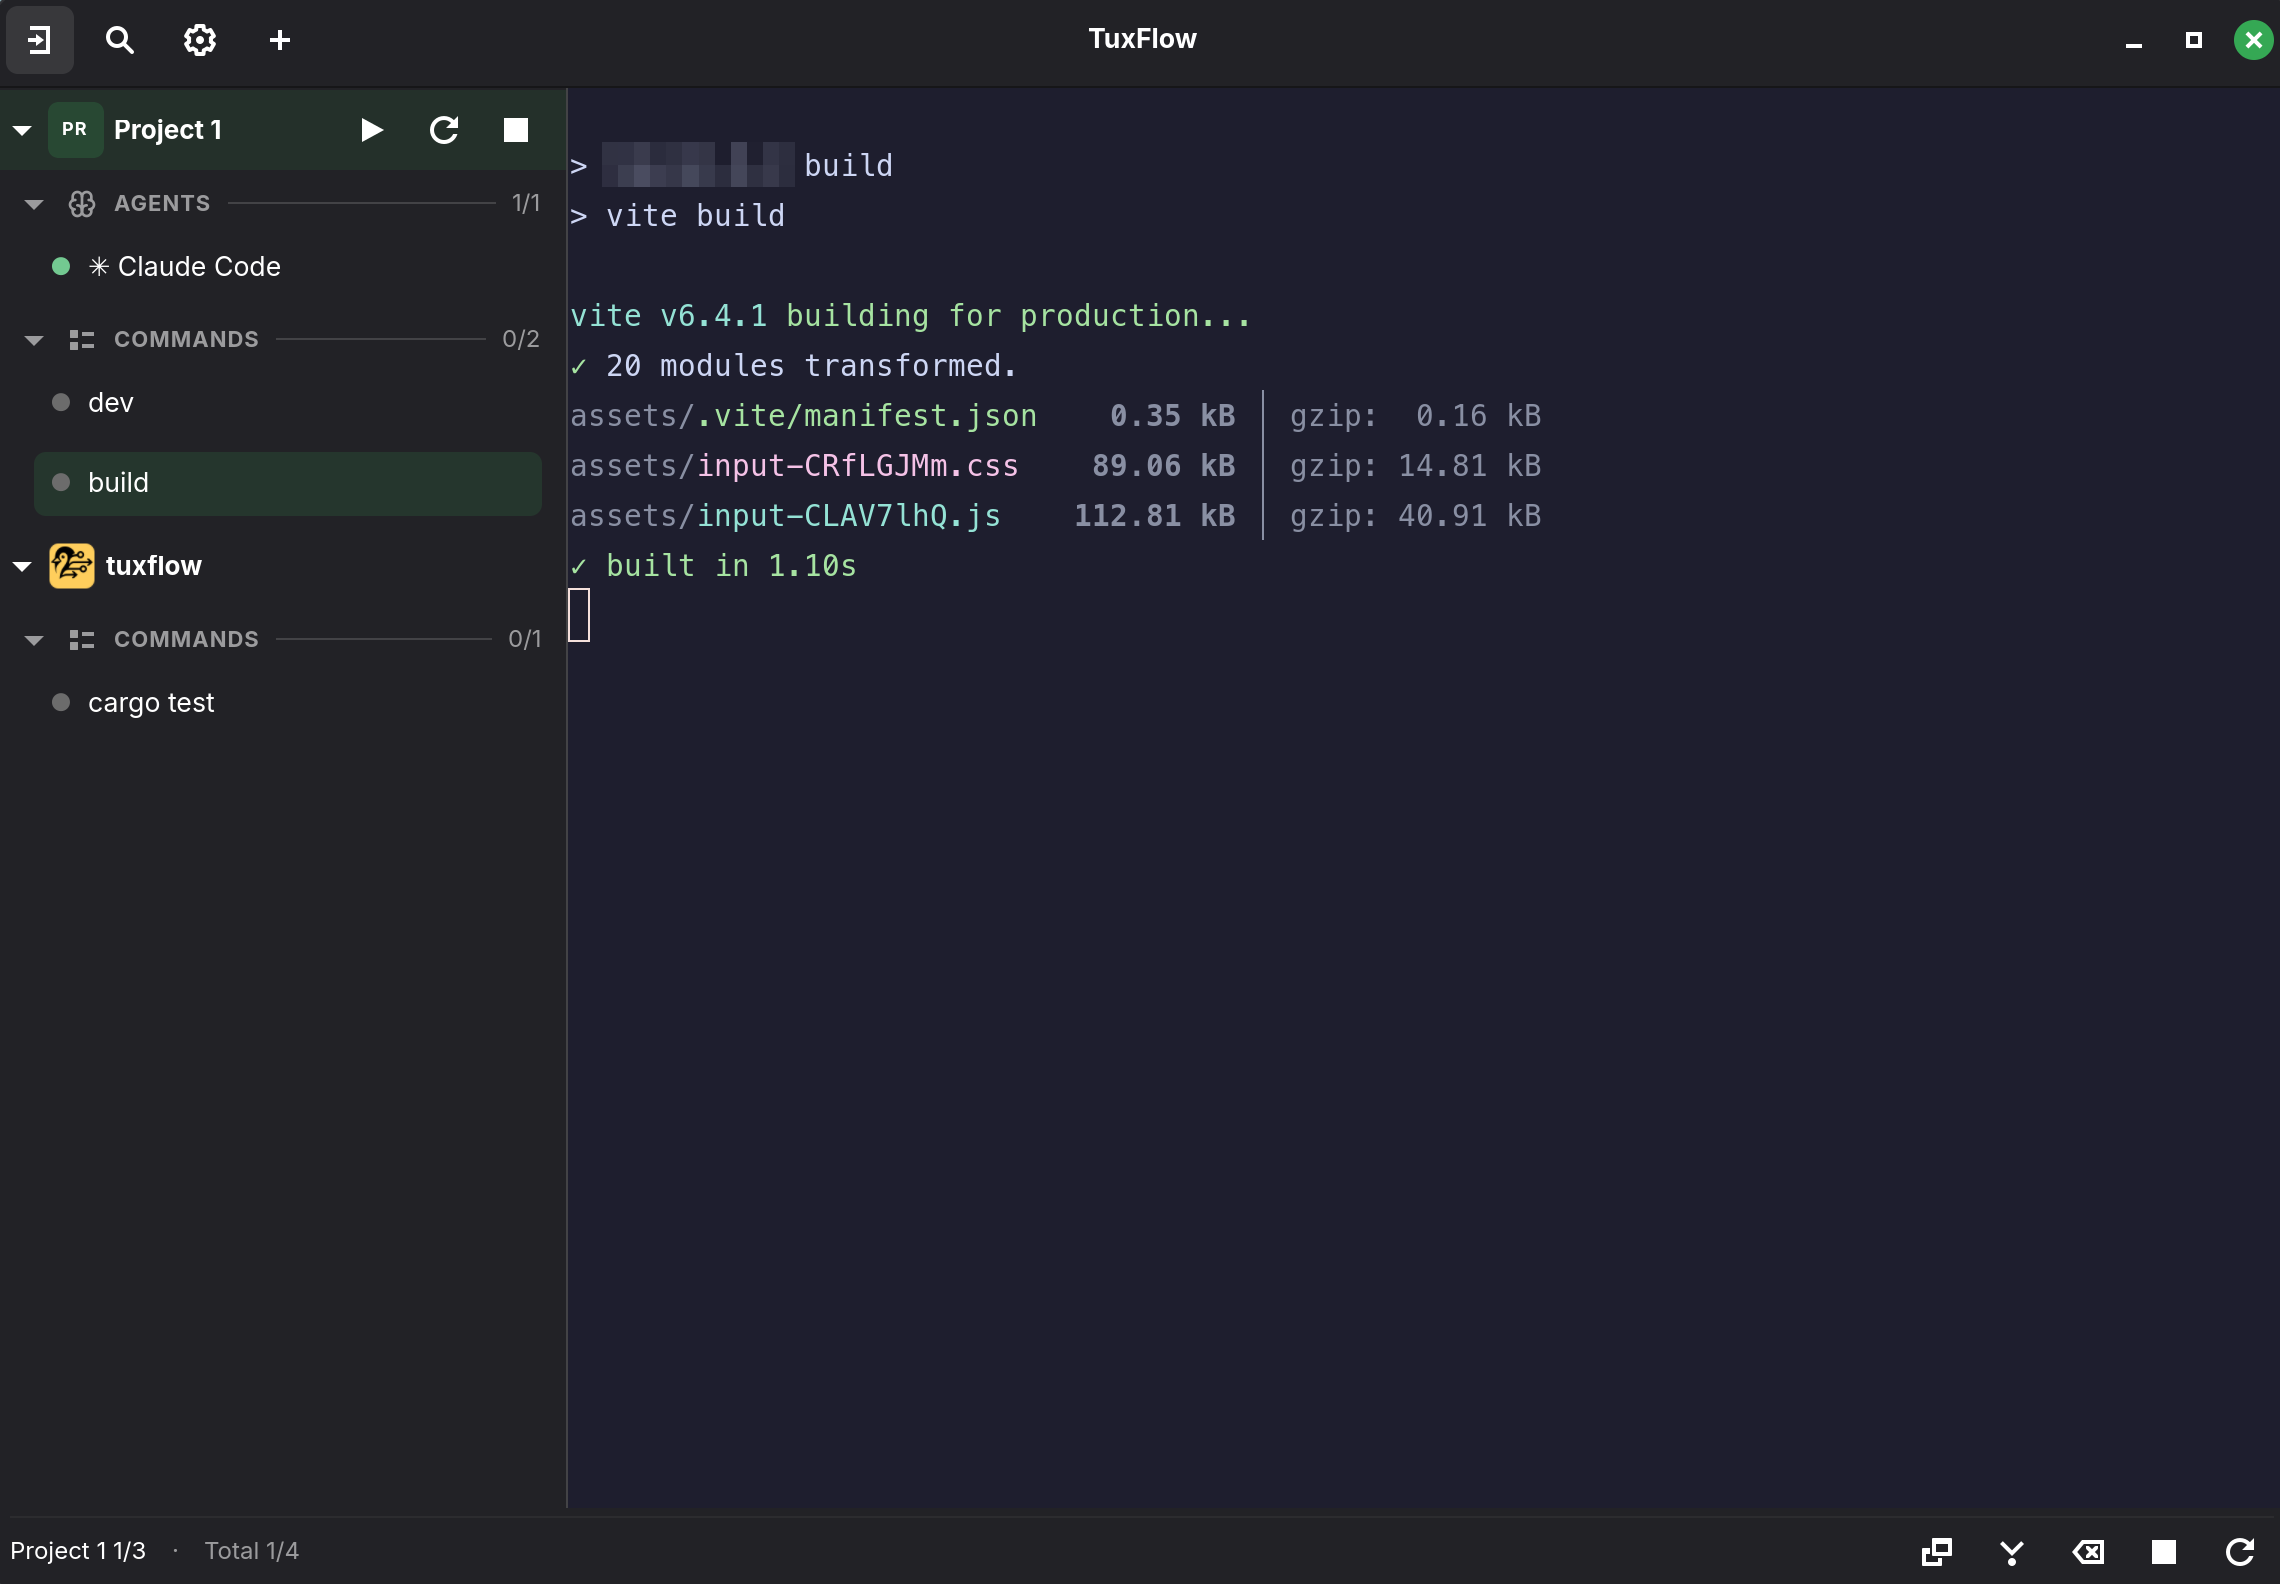Click the tuxflow 0/1 commands counter

525,640
